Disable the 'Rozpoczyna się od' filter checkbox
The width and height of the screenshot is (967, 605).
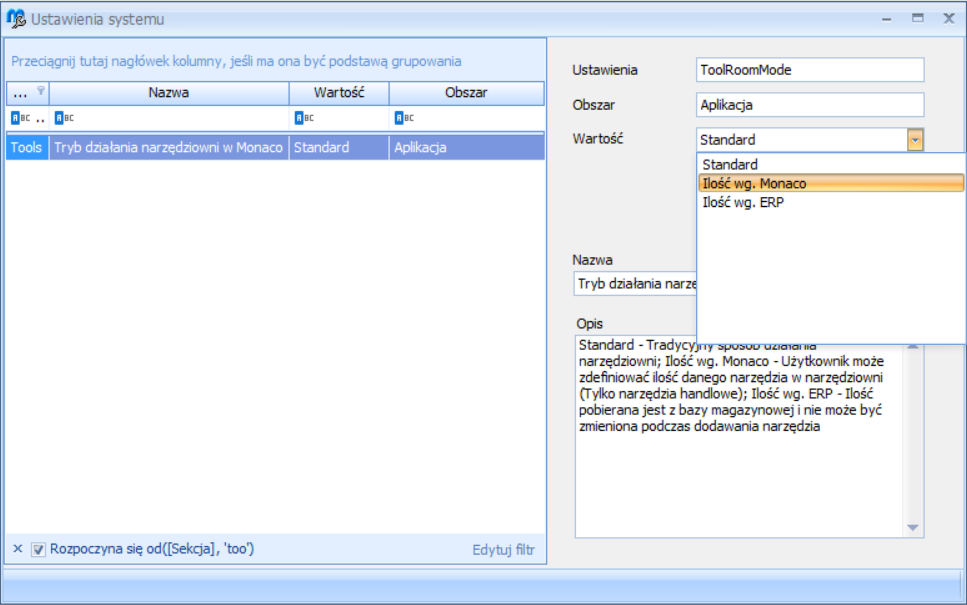38,549
